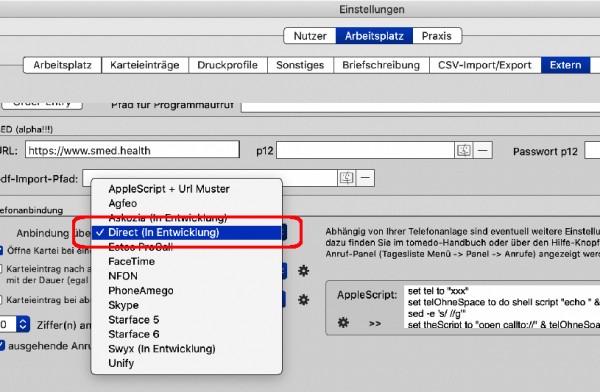600x392 pixels.
Task: Open the Praxis top tab
Action: 437,36
